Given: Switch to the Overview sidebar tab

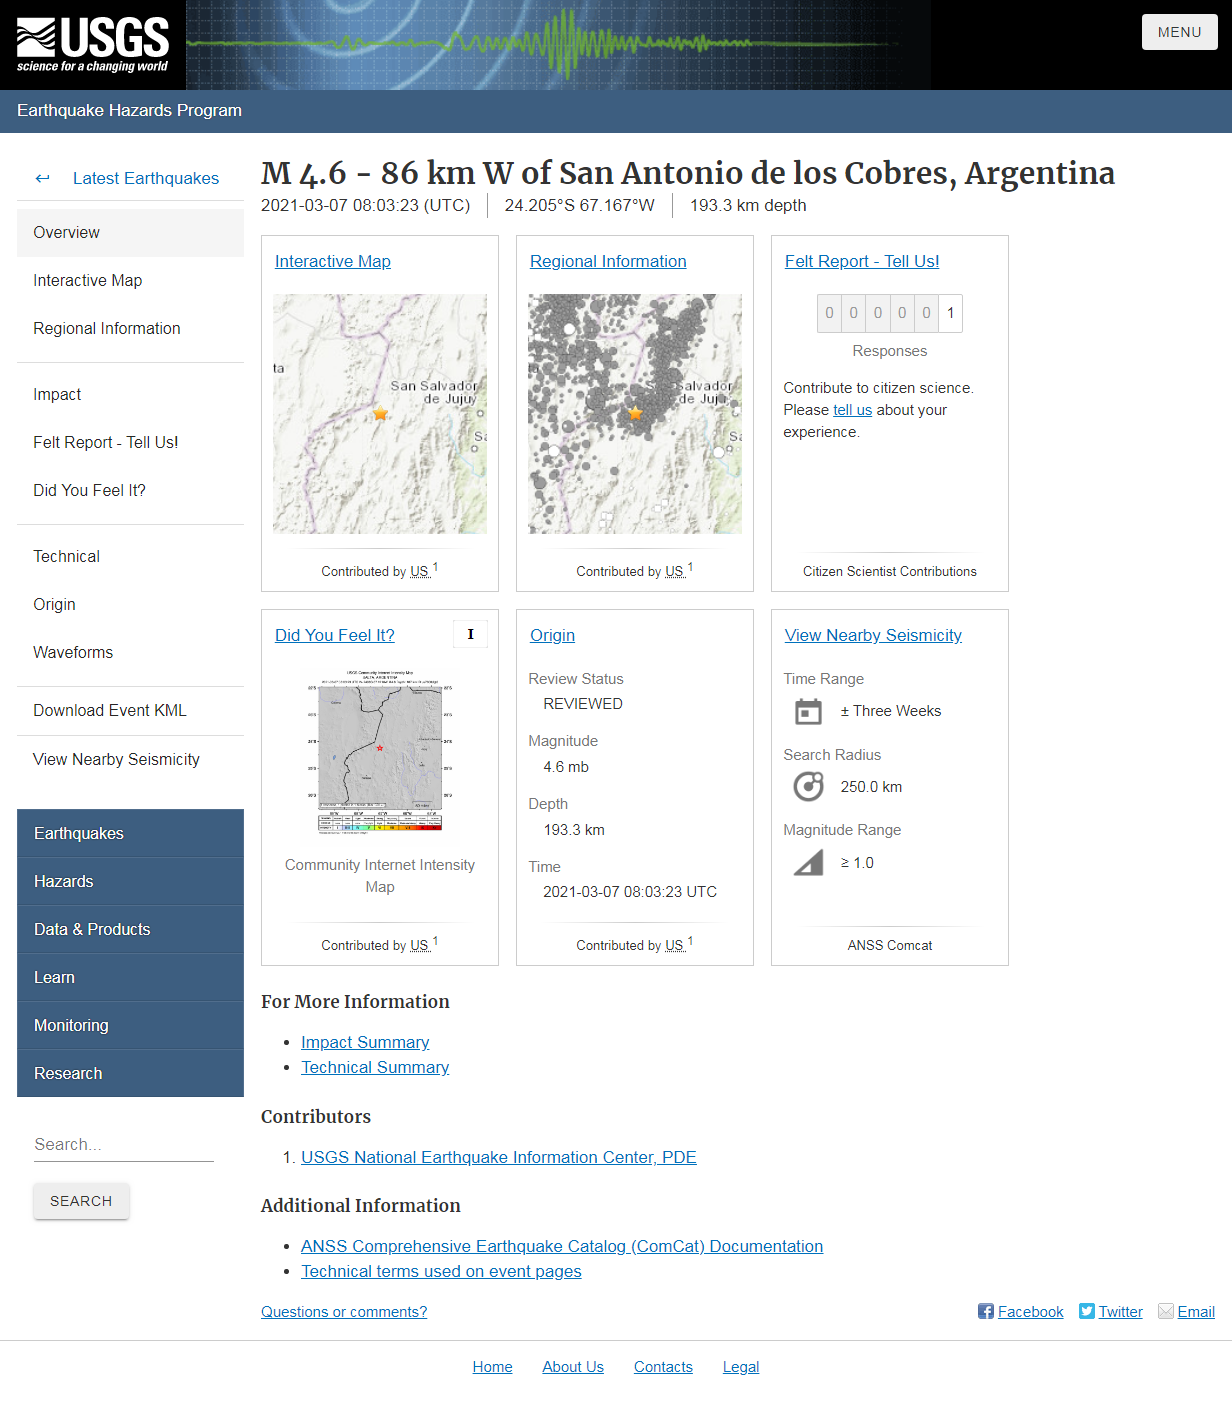Looking at the screenshot, I should (66, 232).
